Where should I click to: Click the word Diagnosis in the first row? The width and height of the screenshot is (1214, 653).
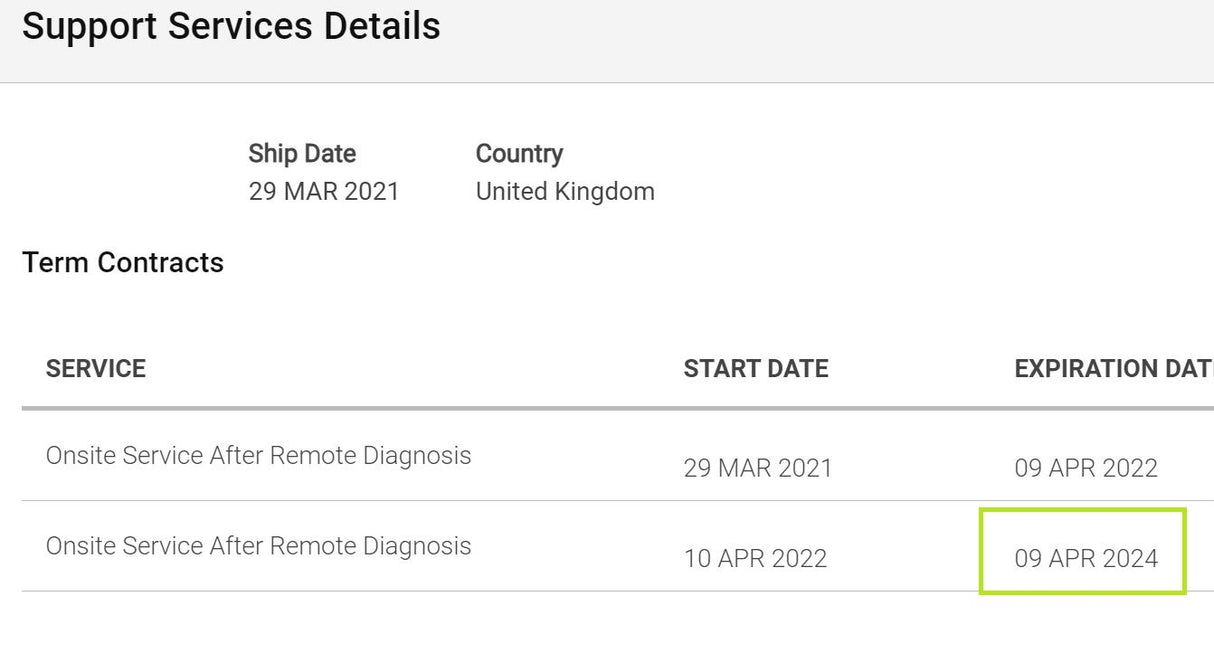(417, 457)
